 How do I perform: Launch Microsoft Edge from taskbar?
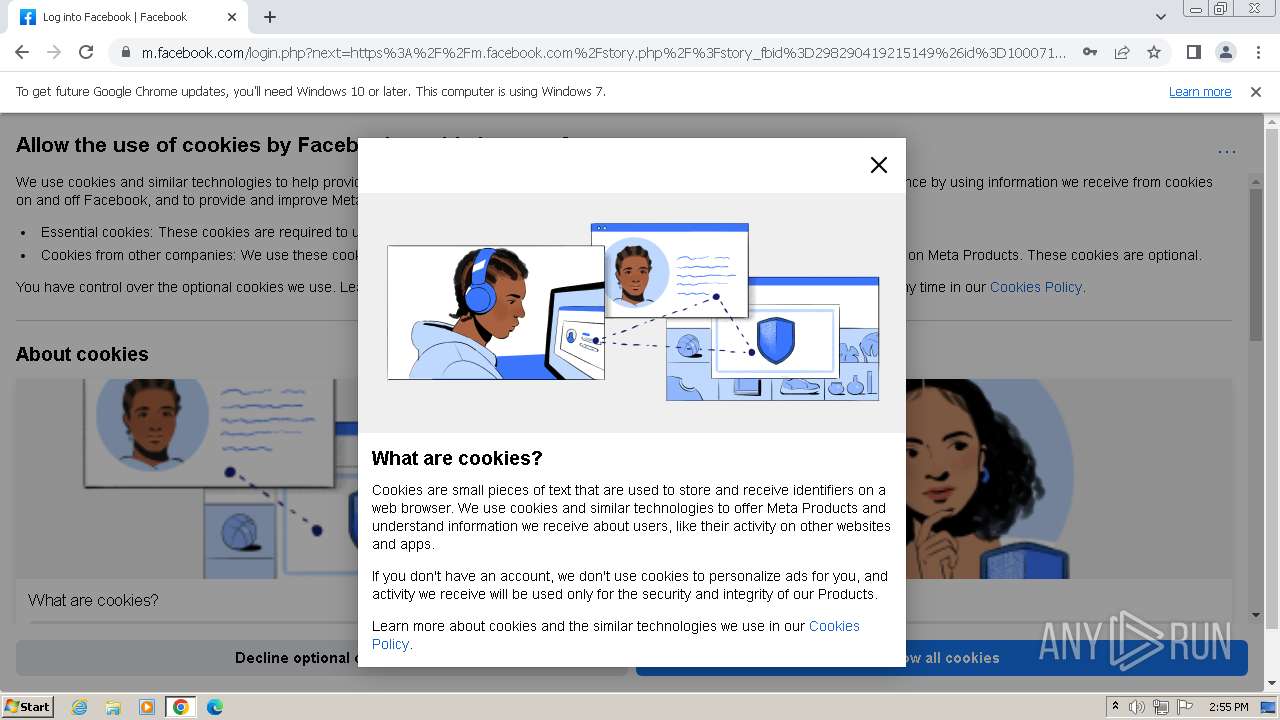pyautogui.click(x=215, y=707)
